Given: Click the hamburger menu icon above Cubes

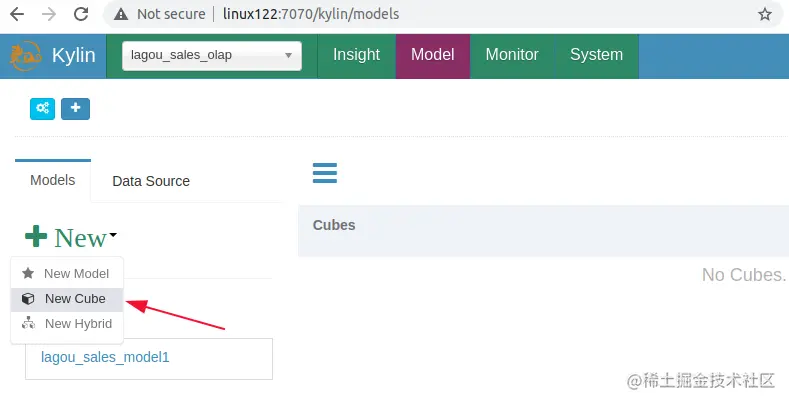Looking at the screenshot, I should click(325, 173).
